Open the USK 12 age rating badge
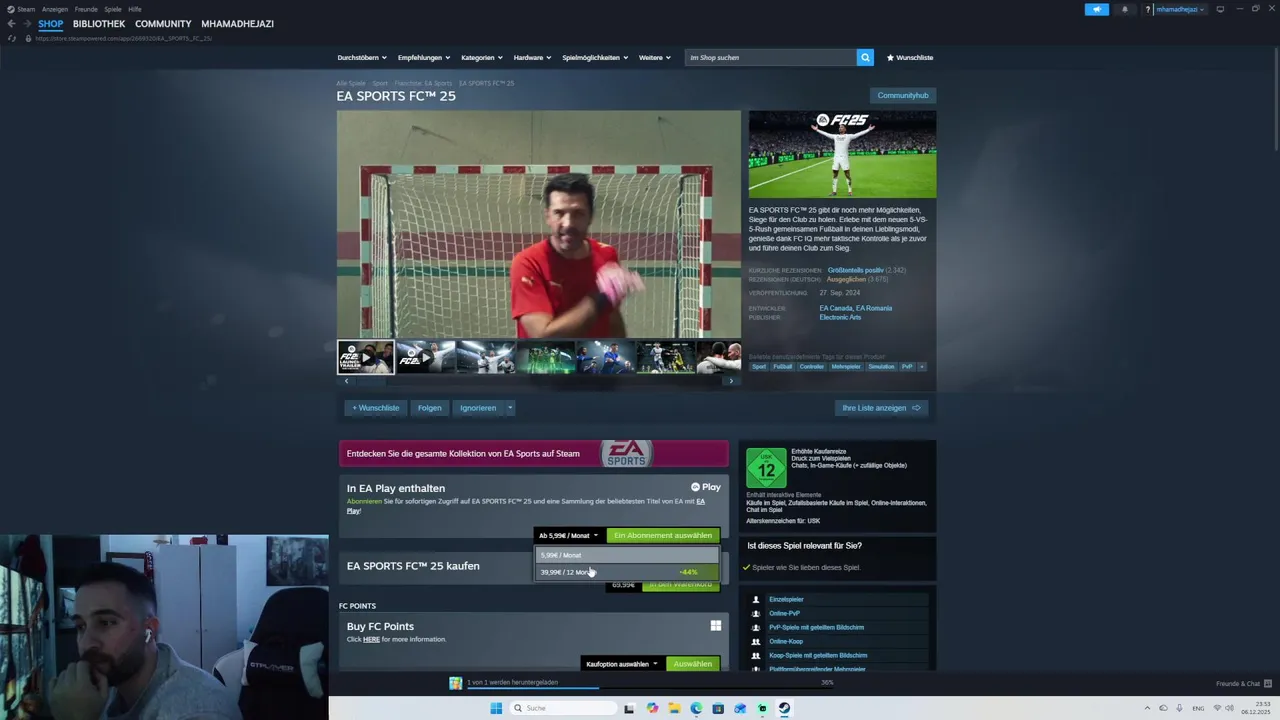The width and height of the screenshot is (1280, 720). [x=766, y=467]
